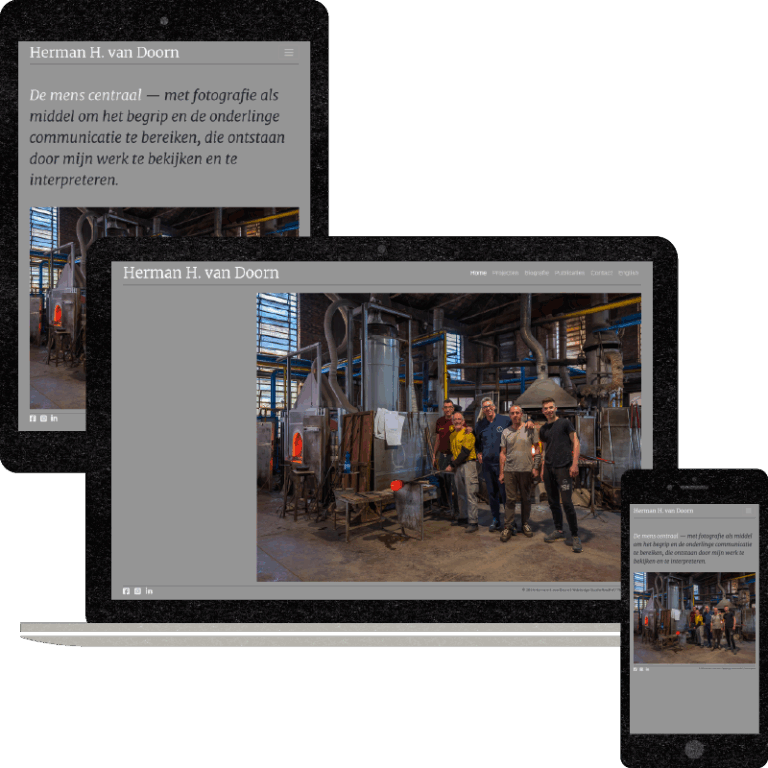Open Instagram icon in the laptop footer
Viewport: 768px width, 768px height.
click(x=138, y=591)
